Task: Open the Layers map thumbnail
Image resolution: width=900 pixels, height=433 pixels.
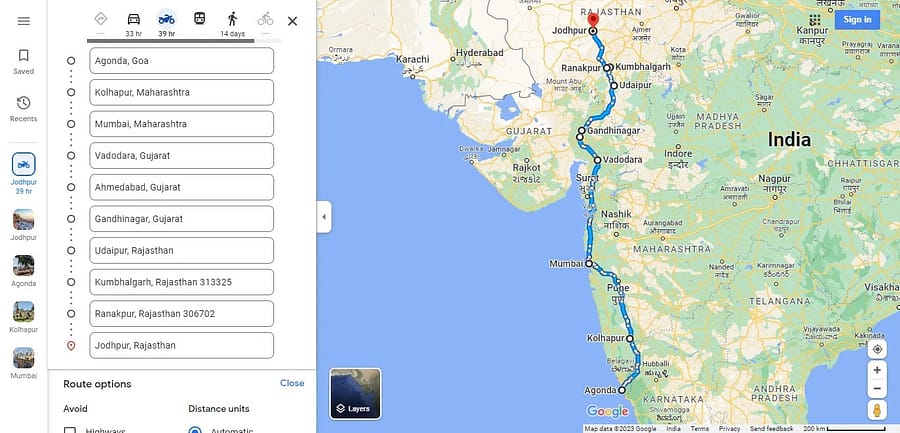Action: point(355,394)
